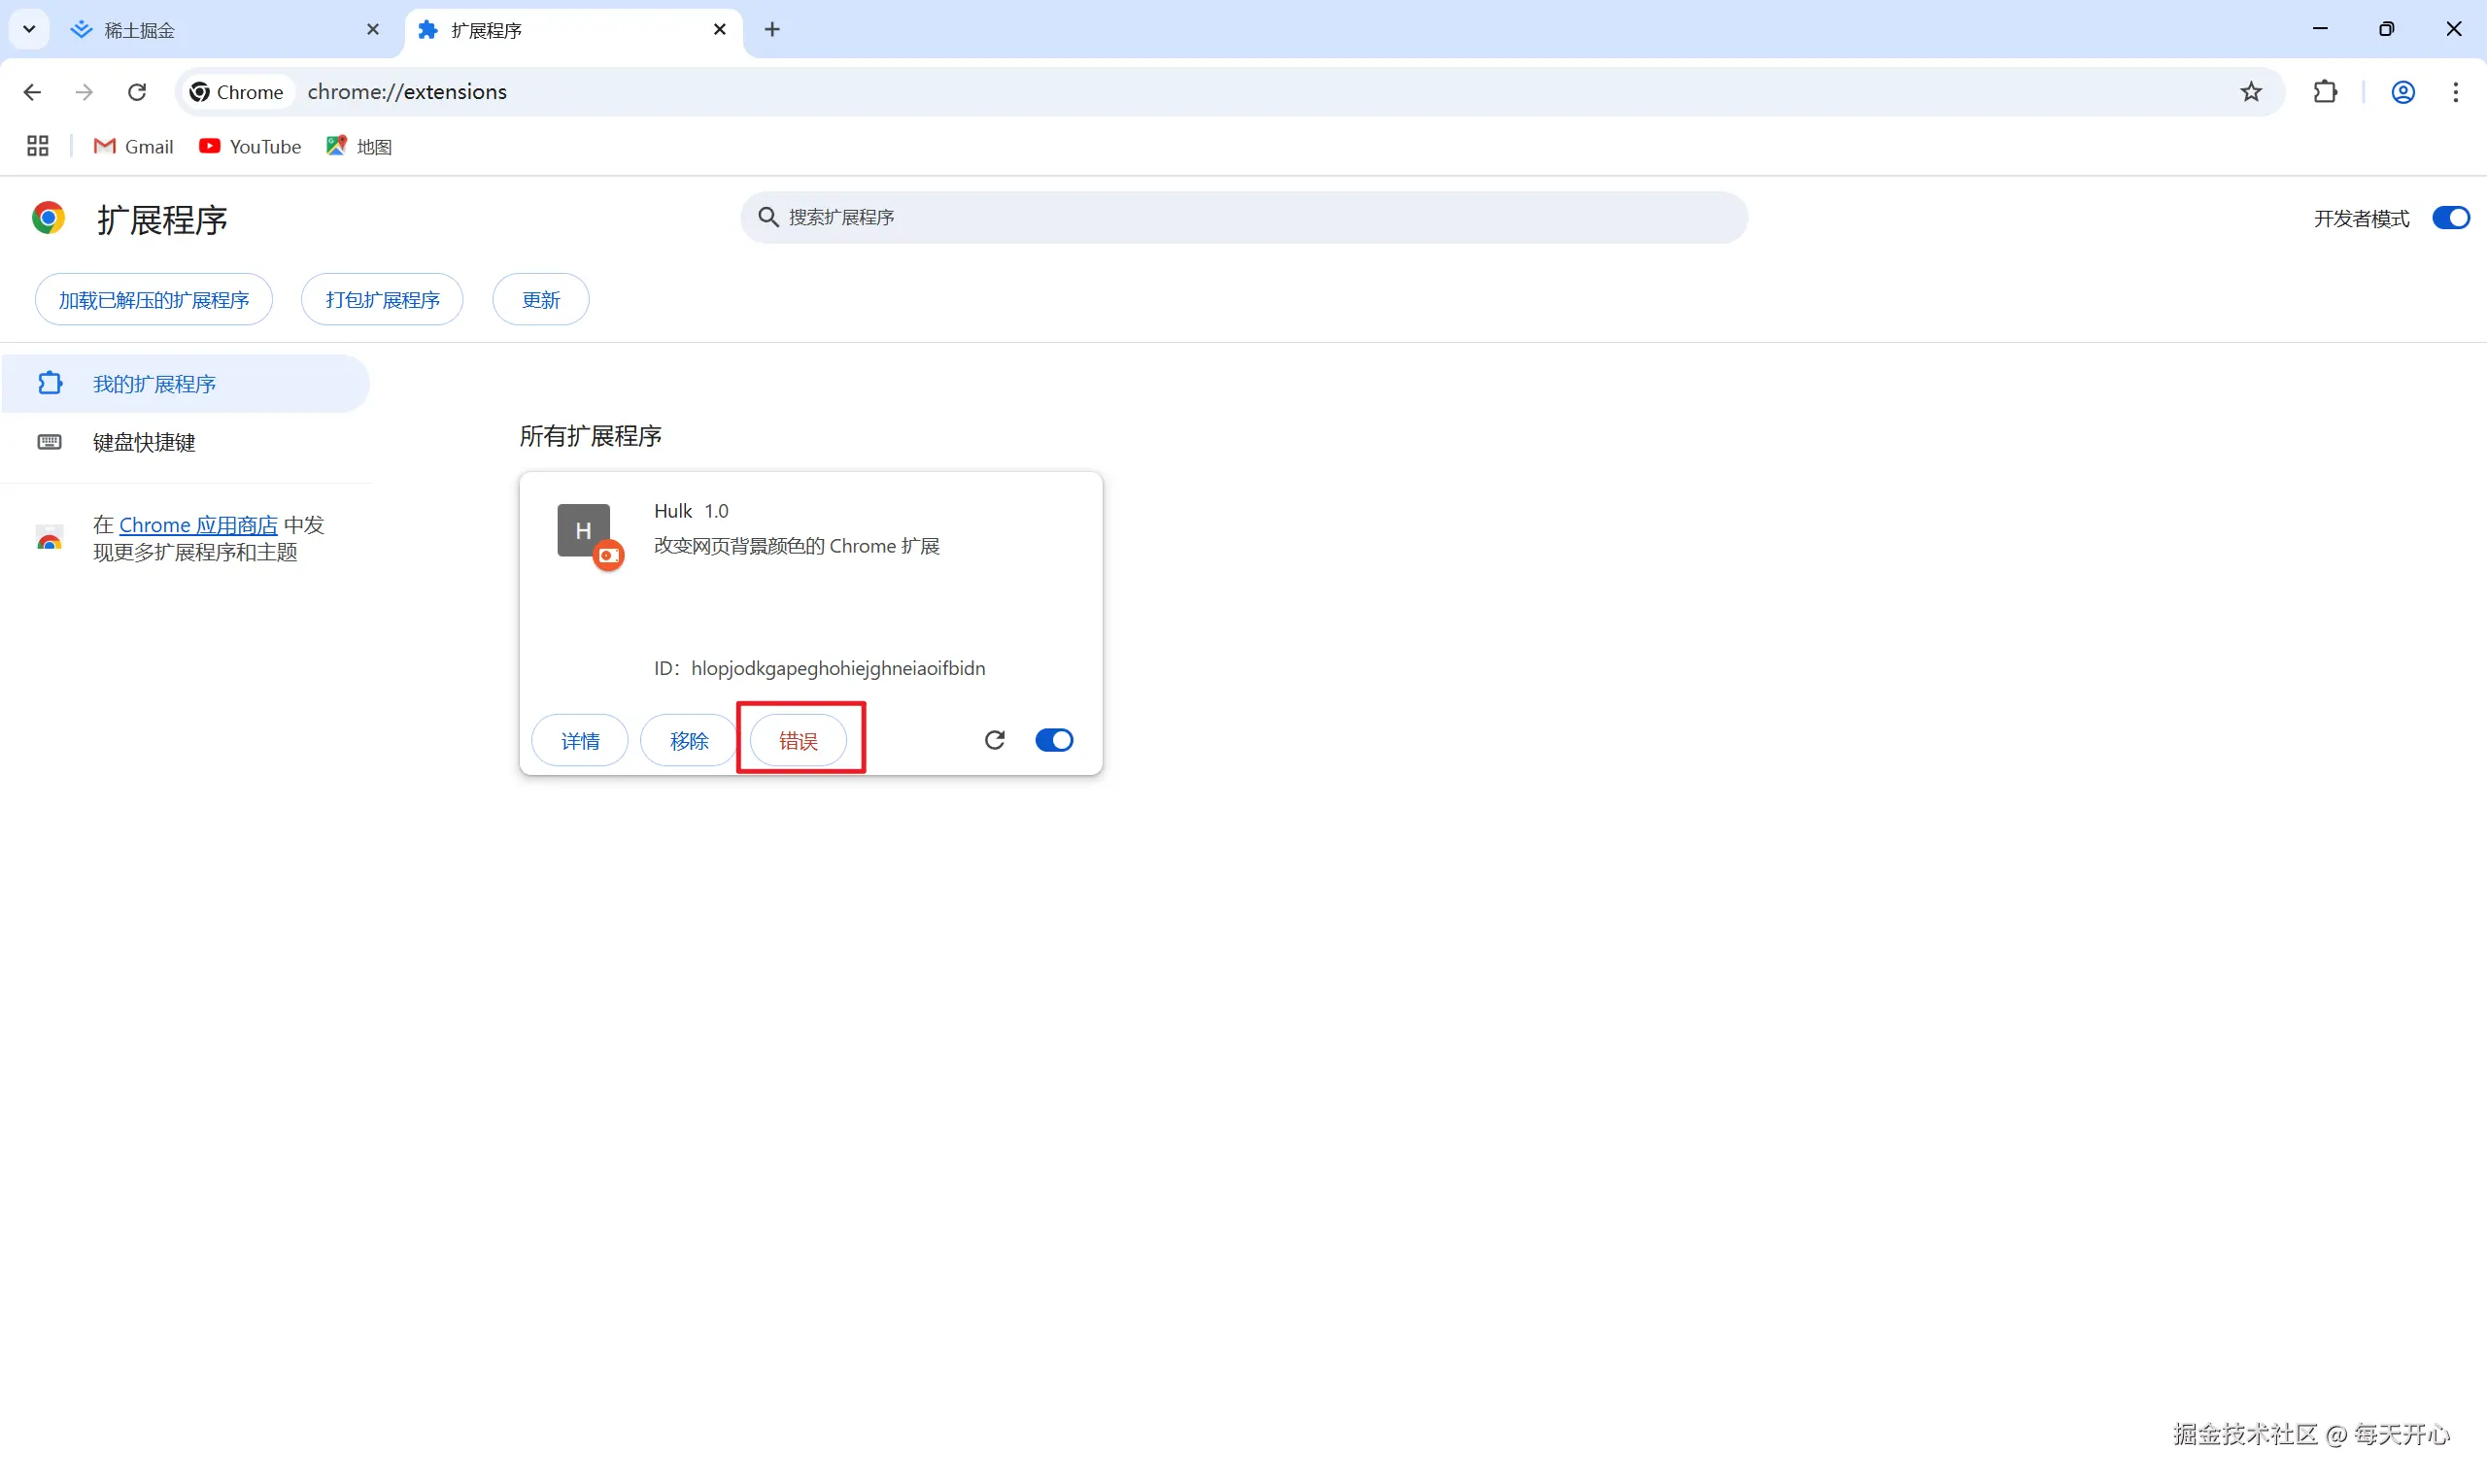Click the 加载已解压的扩展程序 button
The image size is (2487, 1484).
click(154, 300)
